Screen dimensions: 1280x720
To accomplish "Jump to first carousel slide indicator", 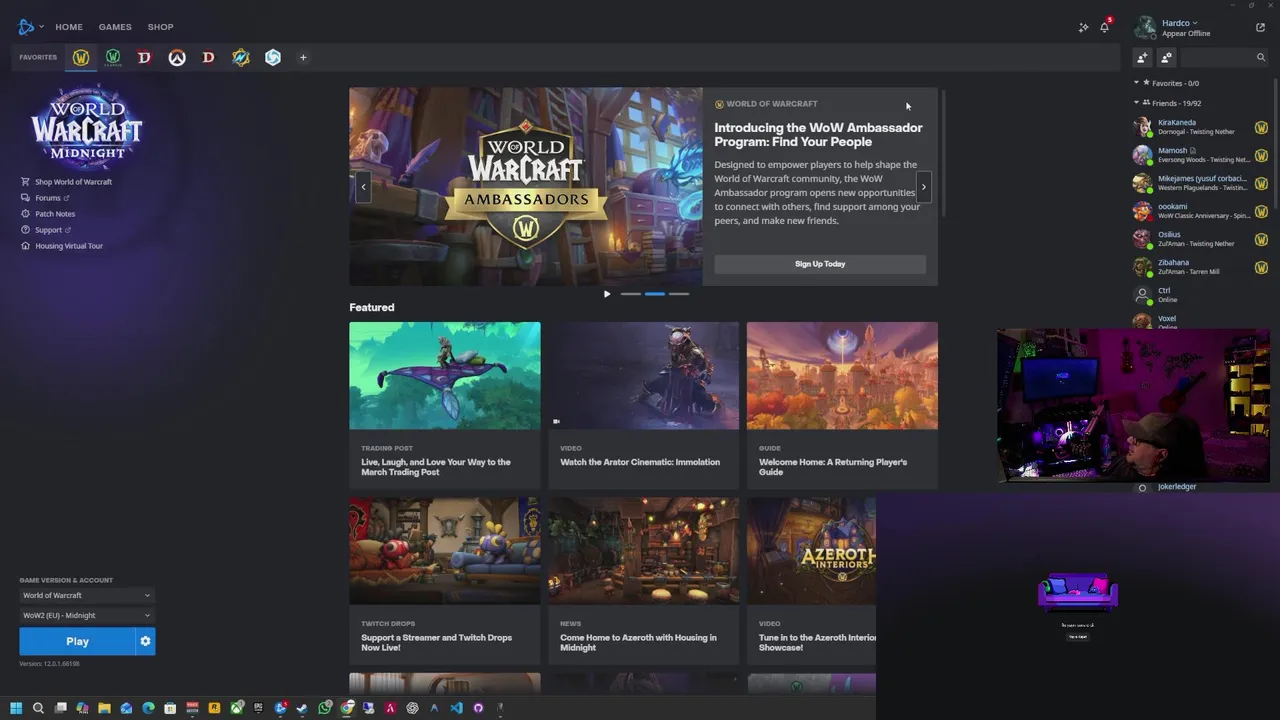I will (x=630, y=294).
